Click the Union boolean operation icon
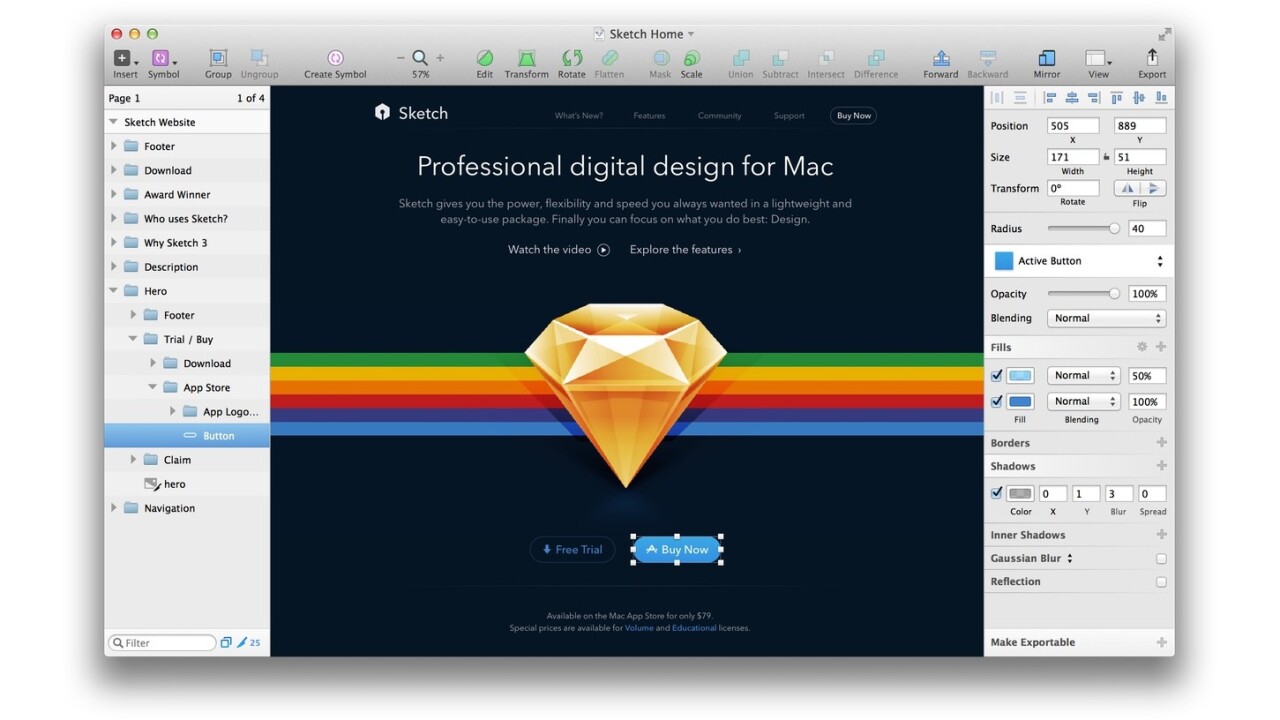1280x720 pixels. pos(740,59)
